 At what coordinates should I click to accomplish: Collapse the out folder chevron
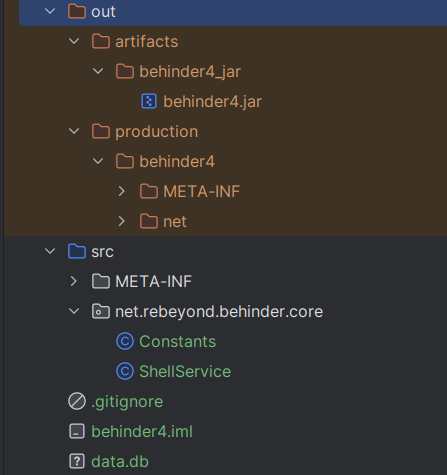(x=50, y=11)
